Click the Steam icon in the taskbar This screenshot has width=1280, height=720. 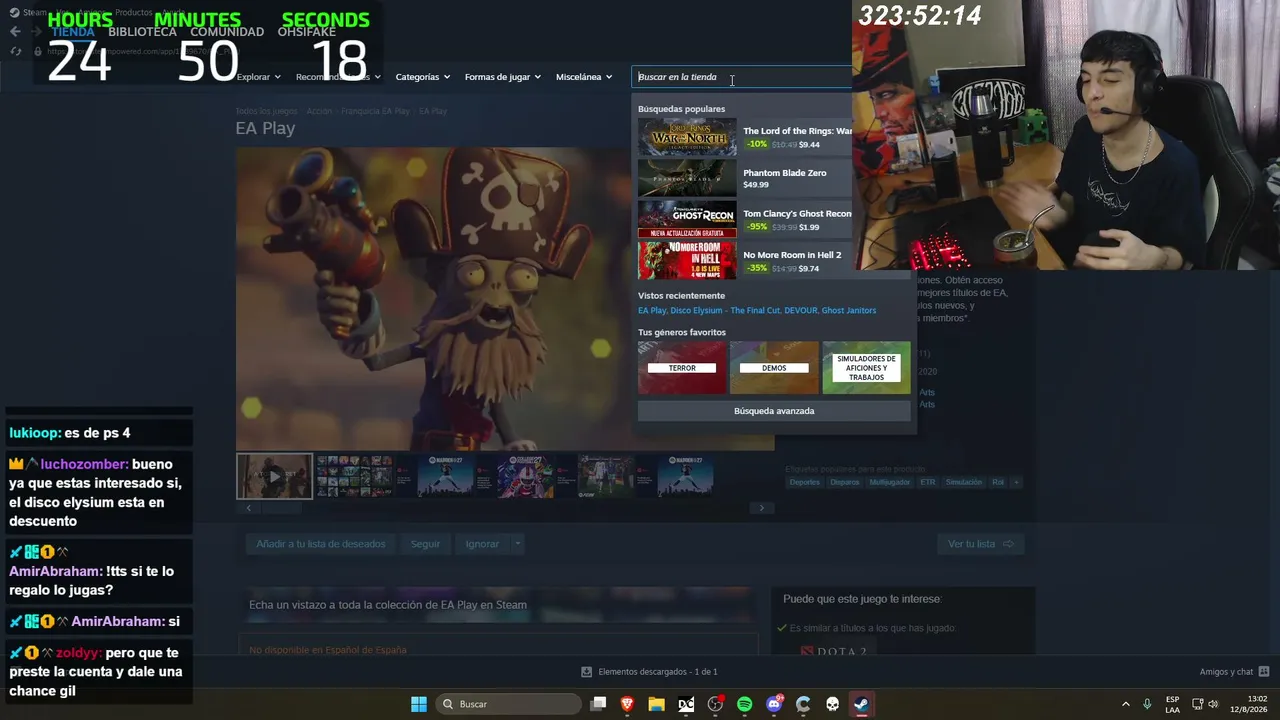(x=861, y=704)
